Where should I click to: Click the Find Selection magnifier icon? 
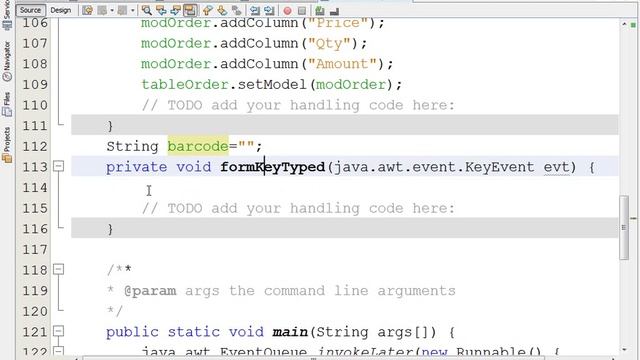147,10
